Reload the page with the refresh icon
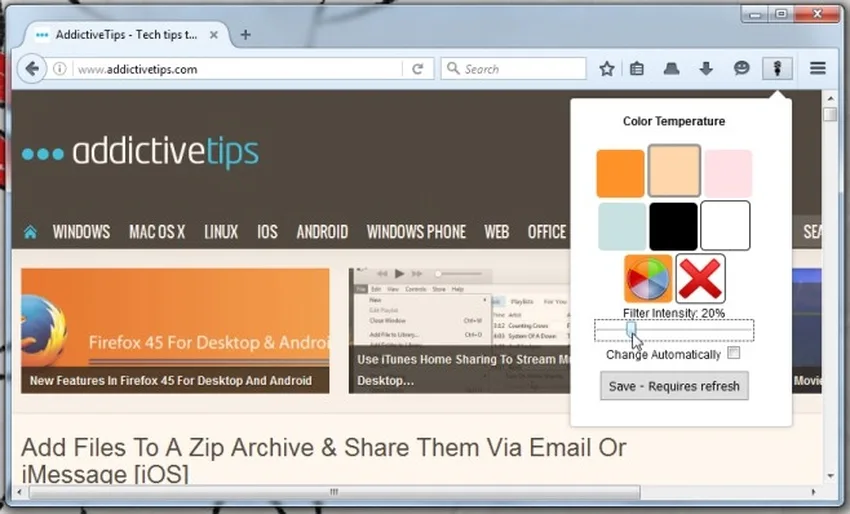Viewport: 850px width, 514px height. coord(417,69)
